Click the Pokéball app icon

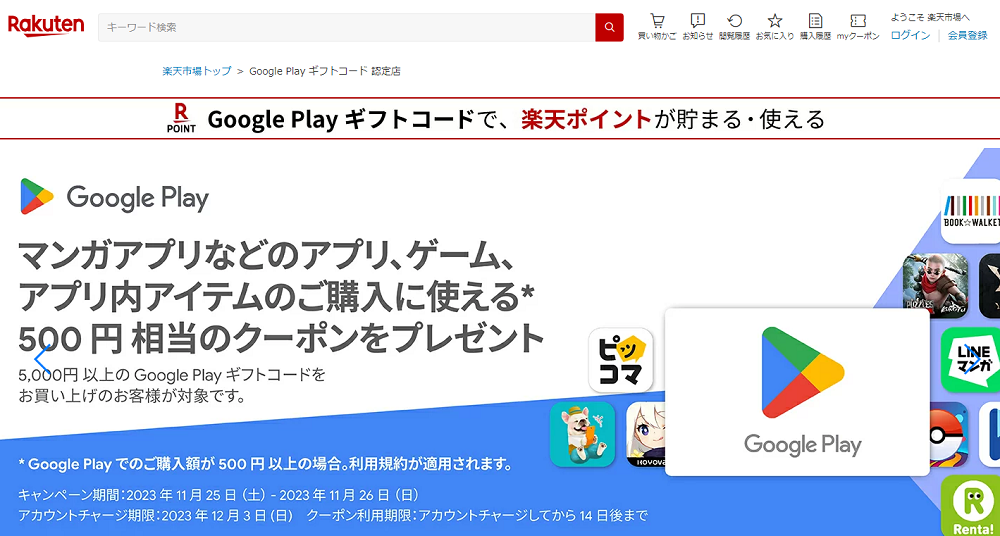tap(949, 434)
